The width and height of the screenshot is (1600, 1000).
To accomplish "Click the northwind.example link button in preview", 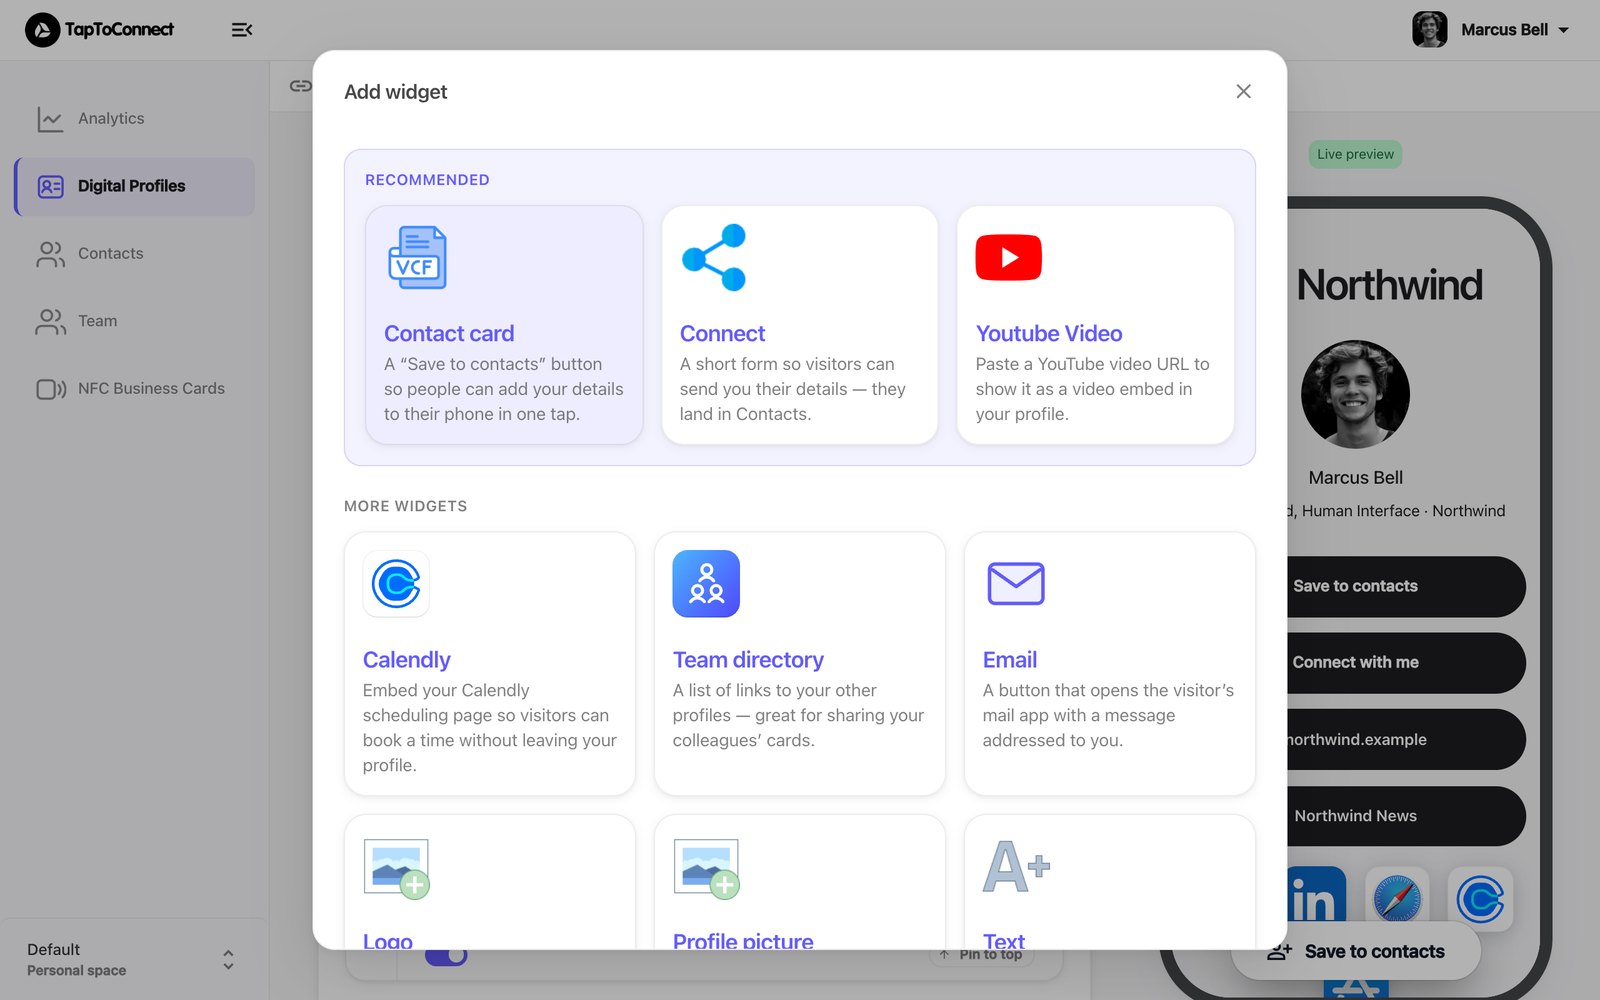I will (x=1405, y=739).
